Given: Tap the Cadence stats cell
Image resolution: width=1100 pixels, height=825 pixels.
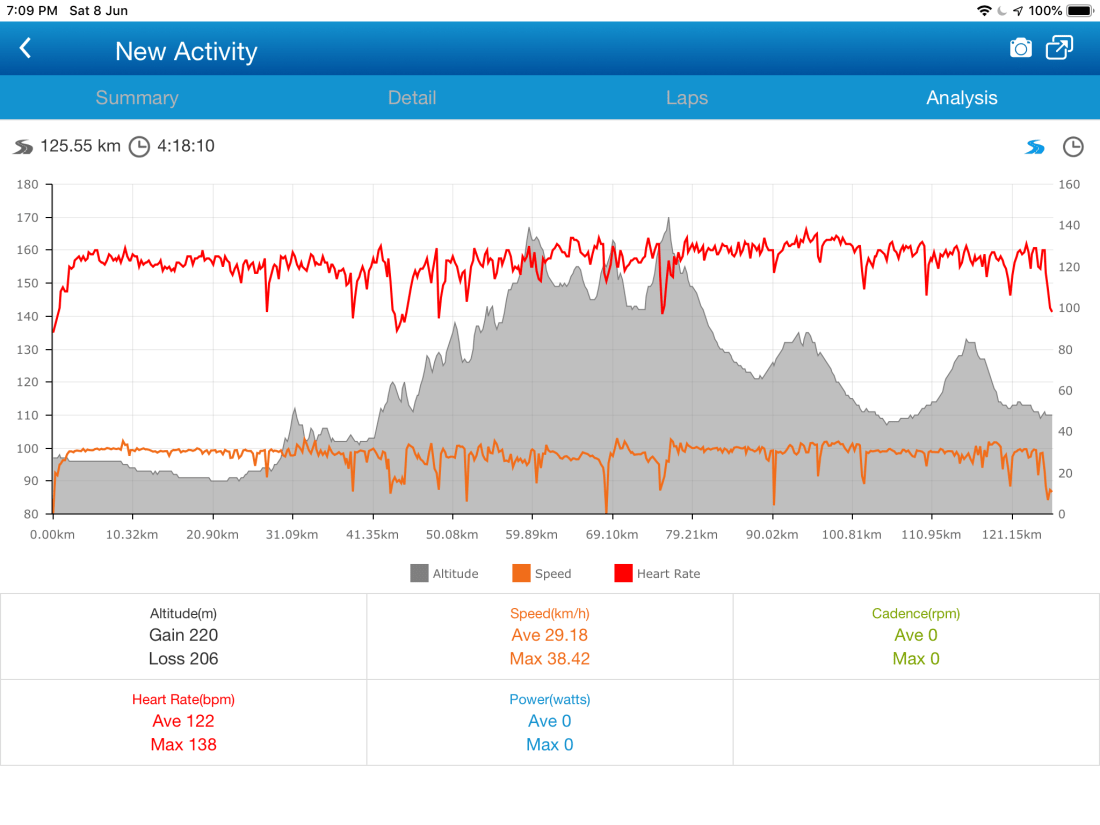Looking at the screenshot, I should pos(916,636).
